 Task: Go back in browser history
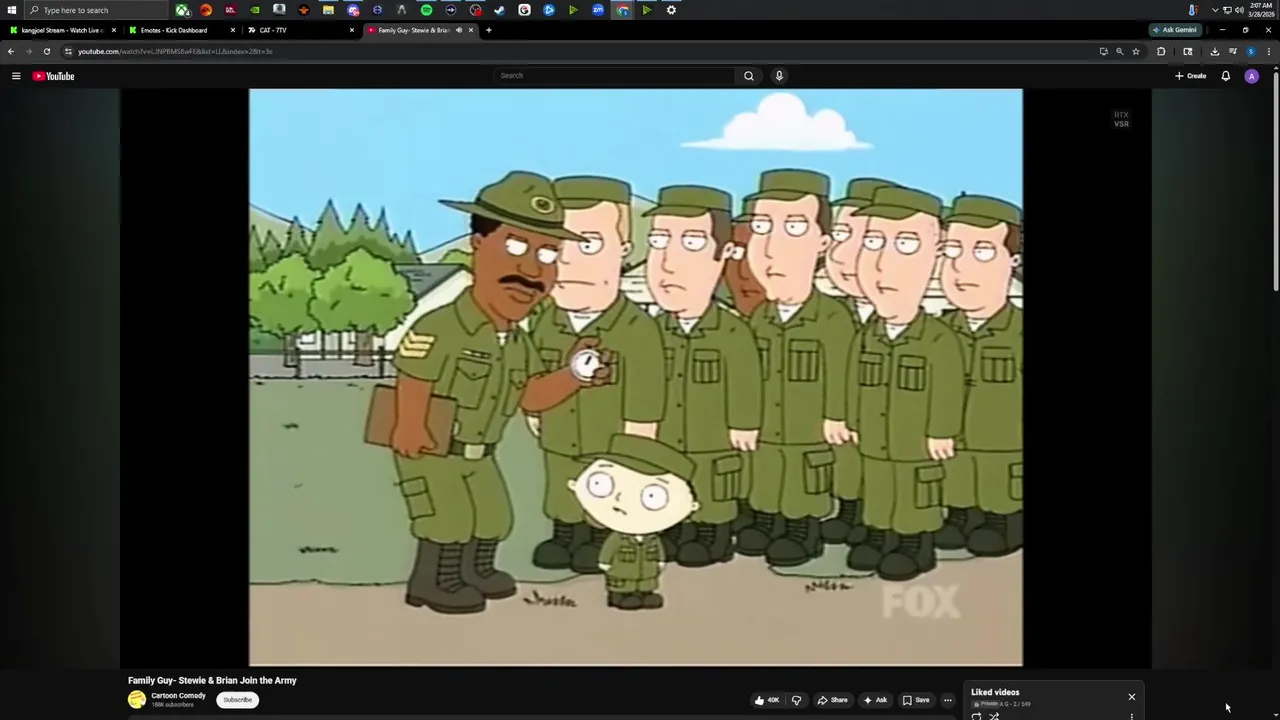click(11, 51)
